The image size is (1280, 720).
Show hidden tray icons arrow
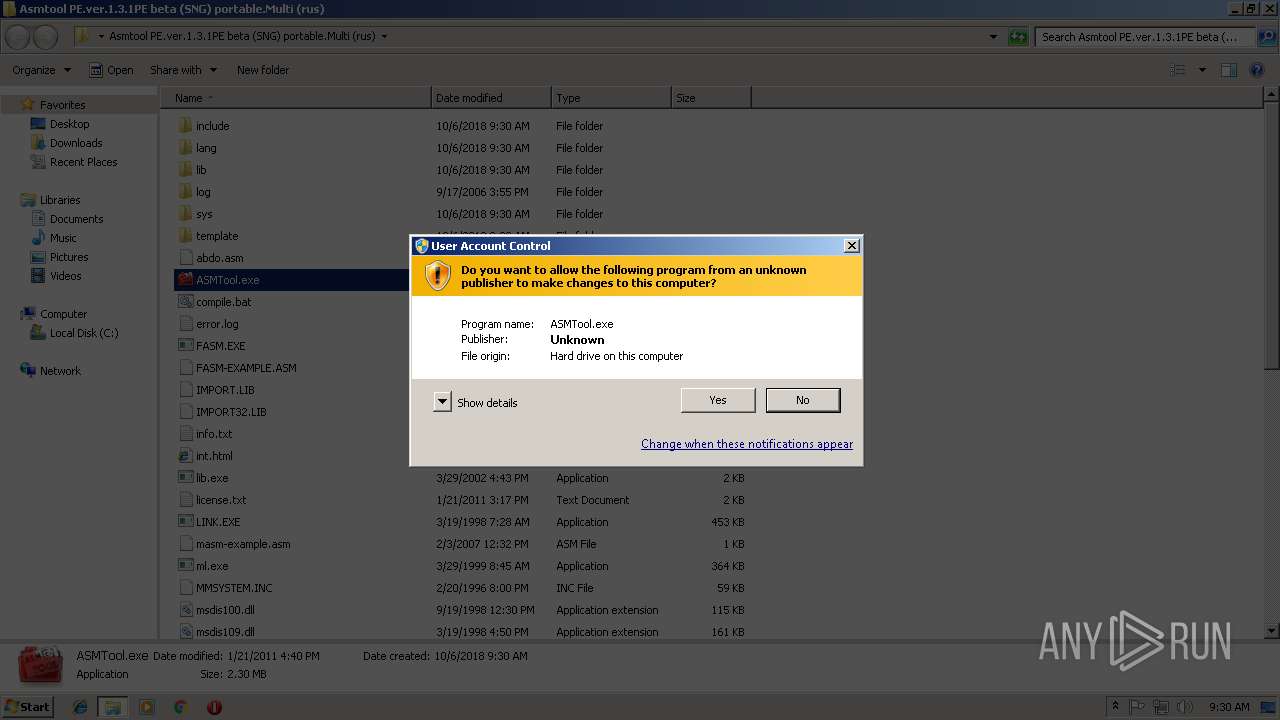(1115, 707)
